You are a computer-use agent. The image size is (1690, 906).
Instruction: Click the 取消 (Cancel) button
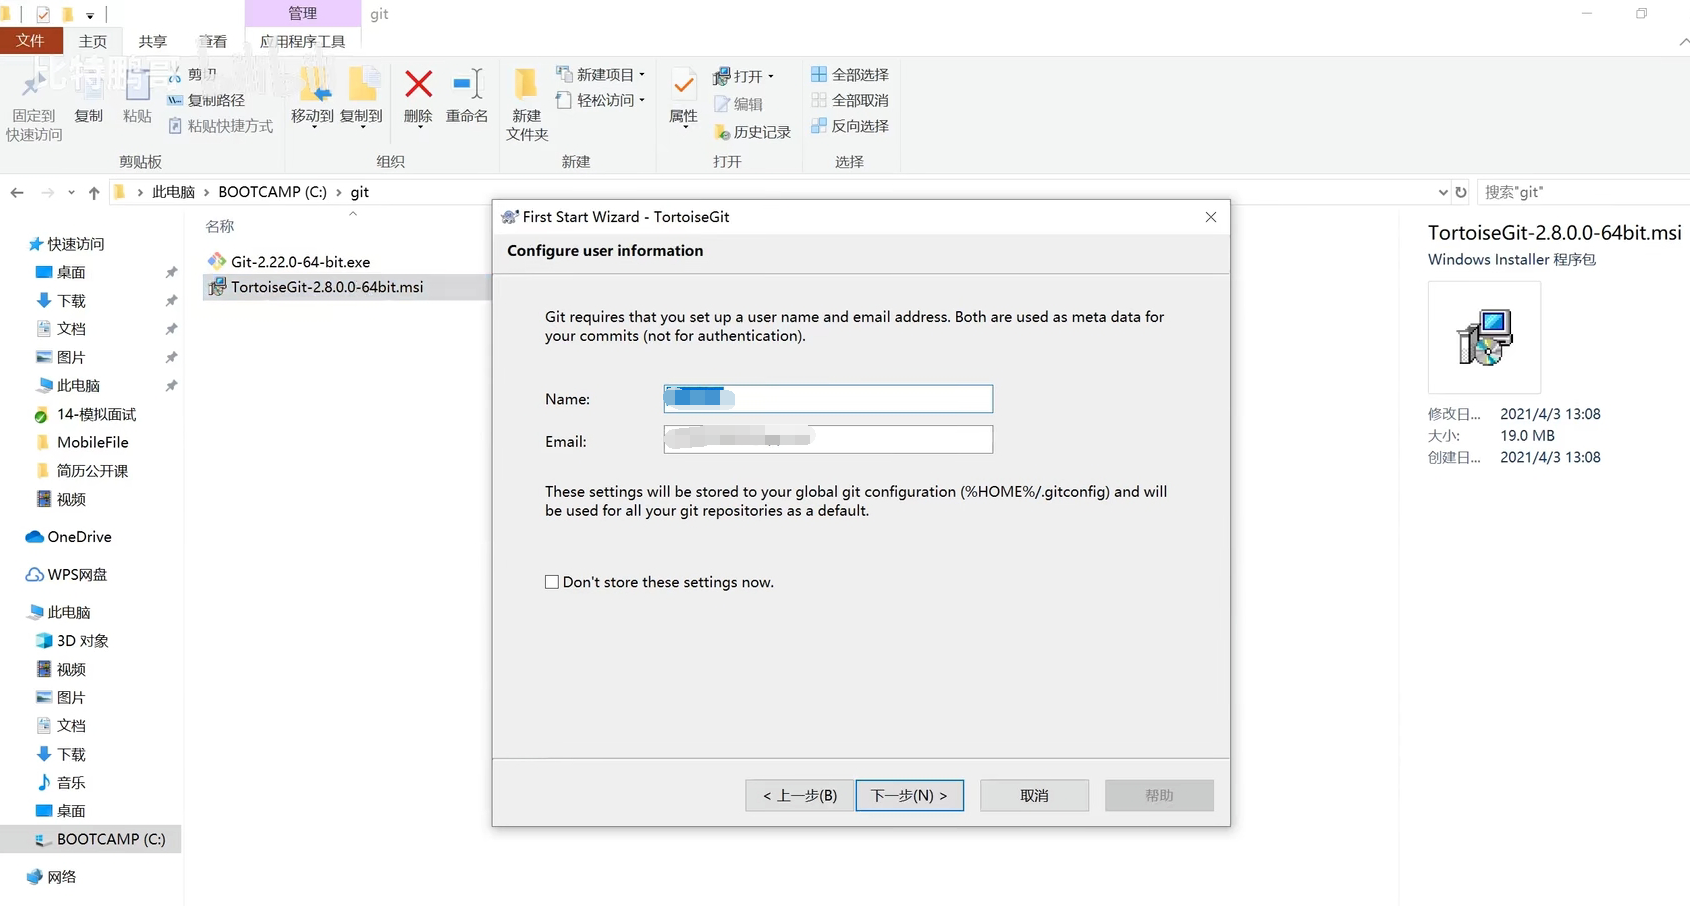[1034, 795]
